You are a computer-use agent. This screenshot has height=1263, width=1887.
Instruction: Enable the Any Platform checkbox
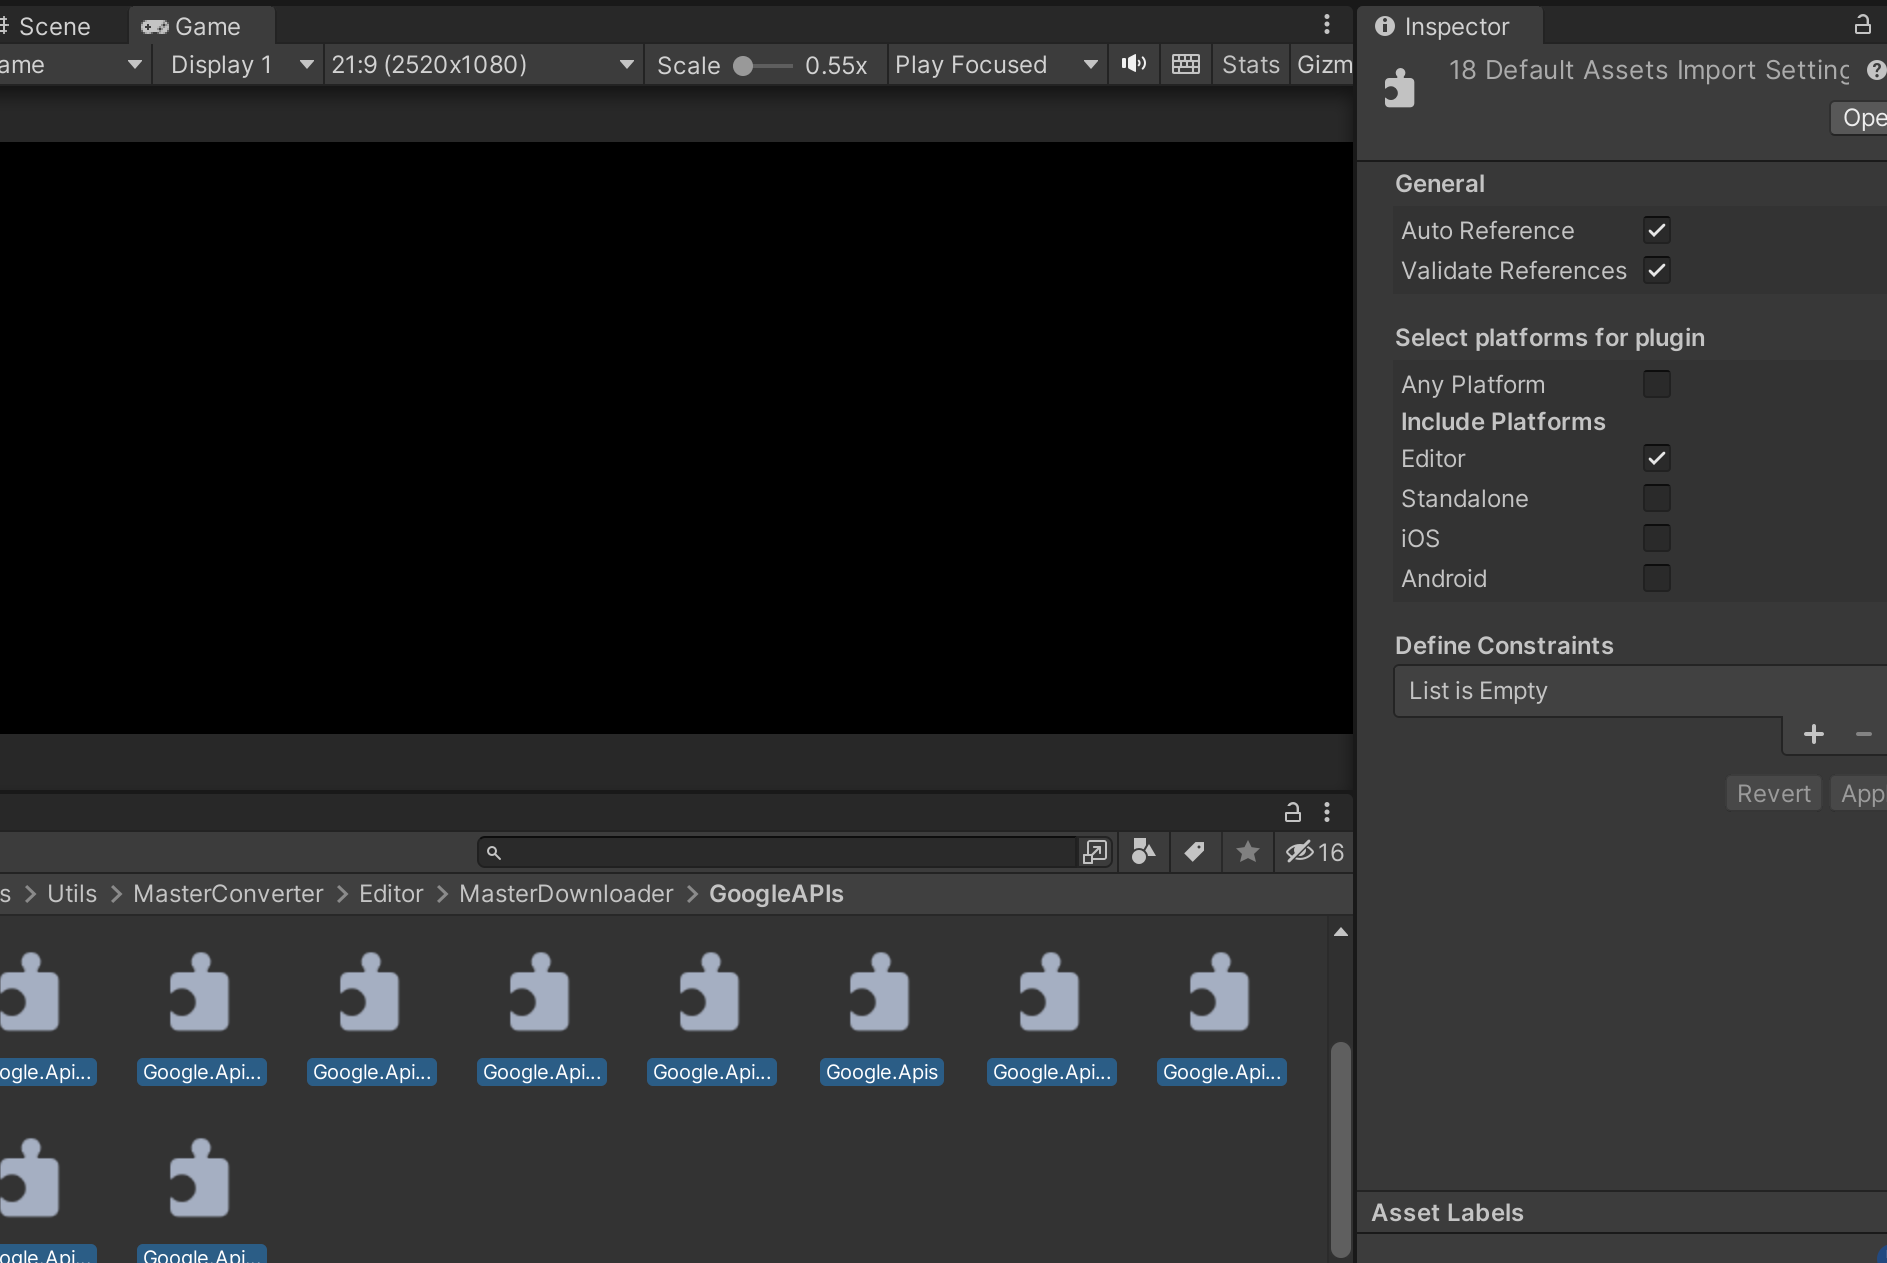click(1657, 384)
